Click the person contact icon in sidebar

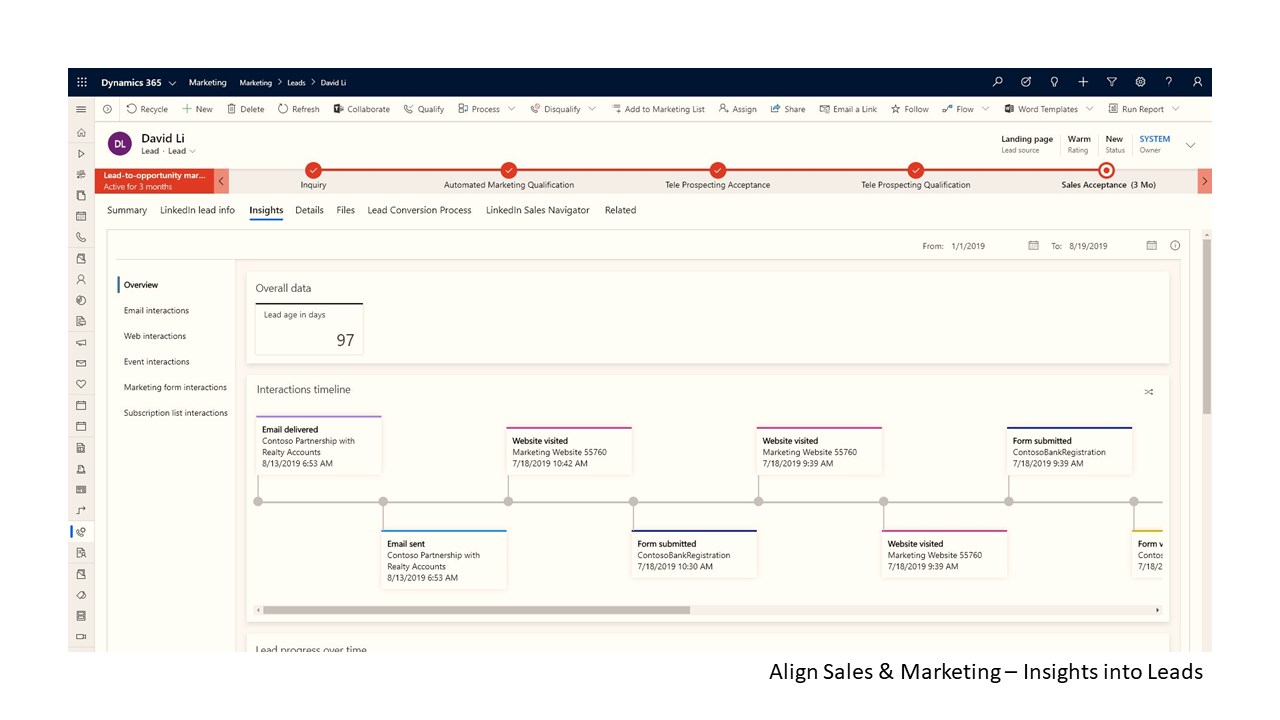tap(81, 279)
